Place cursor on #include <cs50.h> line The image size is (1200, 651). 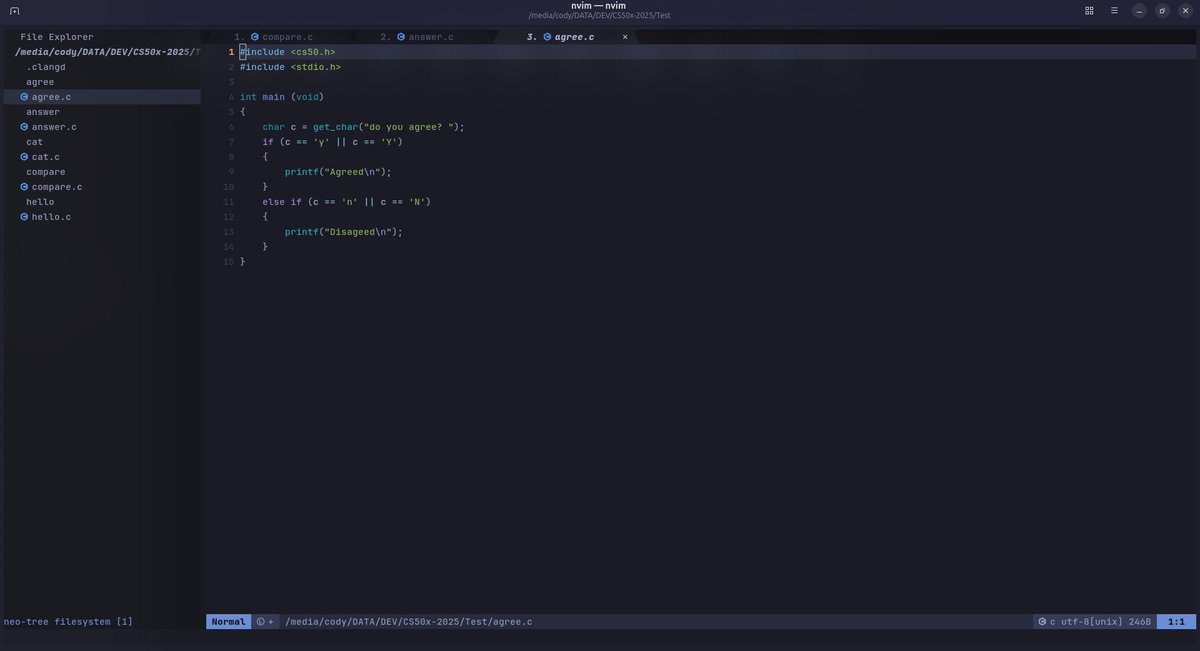point(288,52)
